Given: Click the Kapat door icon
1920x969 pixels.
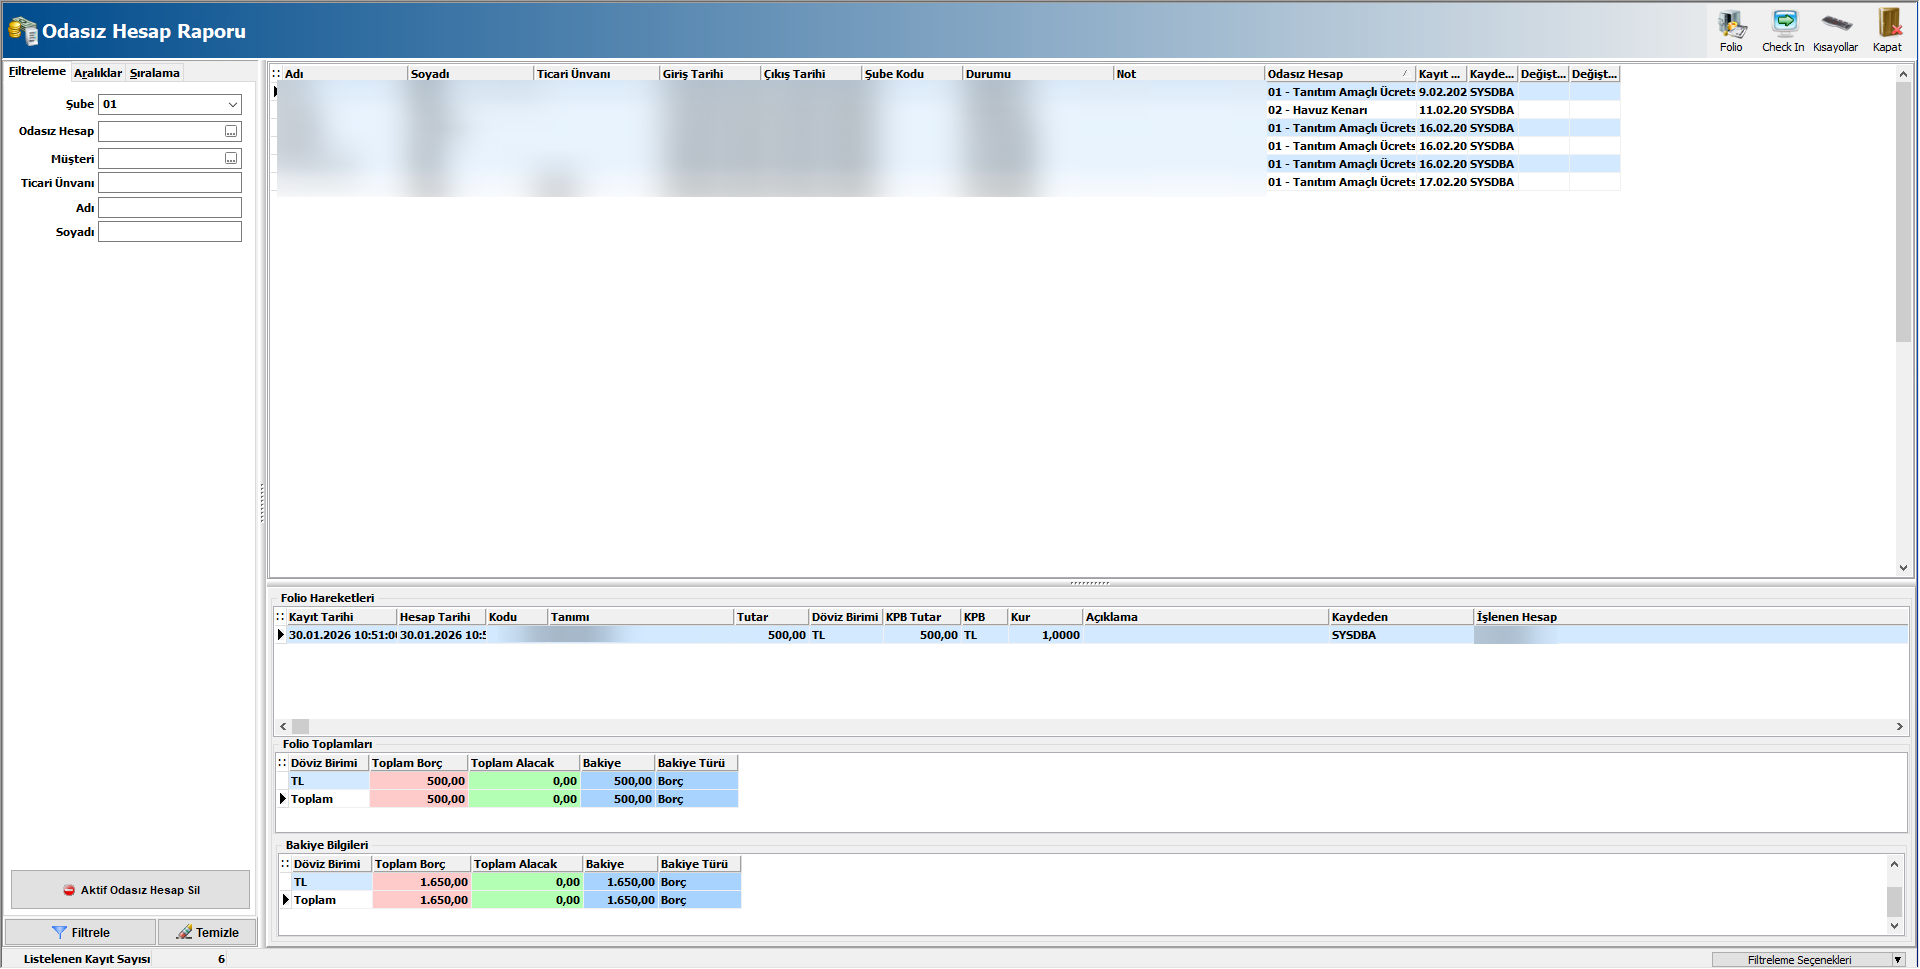Looking at the screenshot, I should point(1888,30).
